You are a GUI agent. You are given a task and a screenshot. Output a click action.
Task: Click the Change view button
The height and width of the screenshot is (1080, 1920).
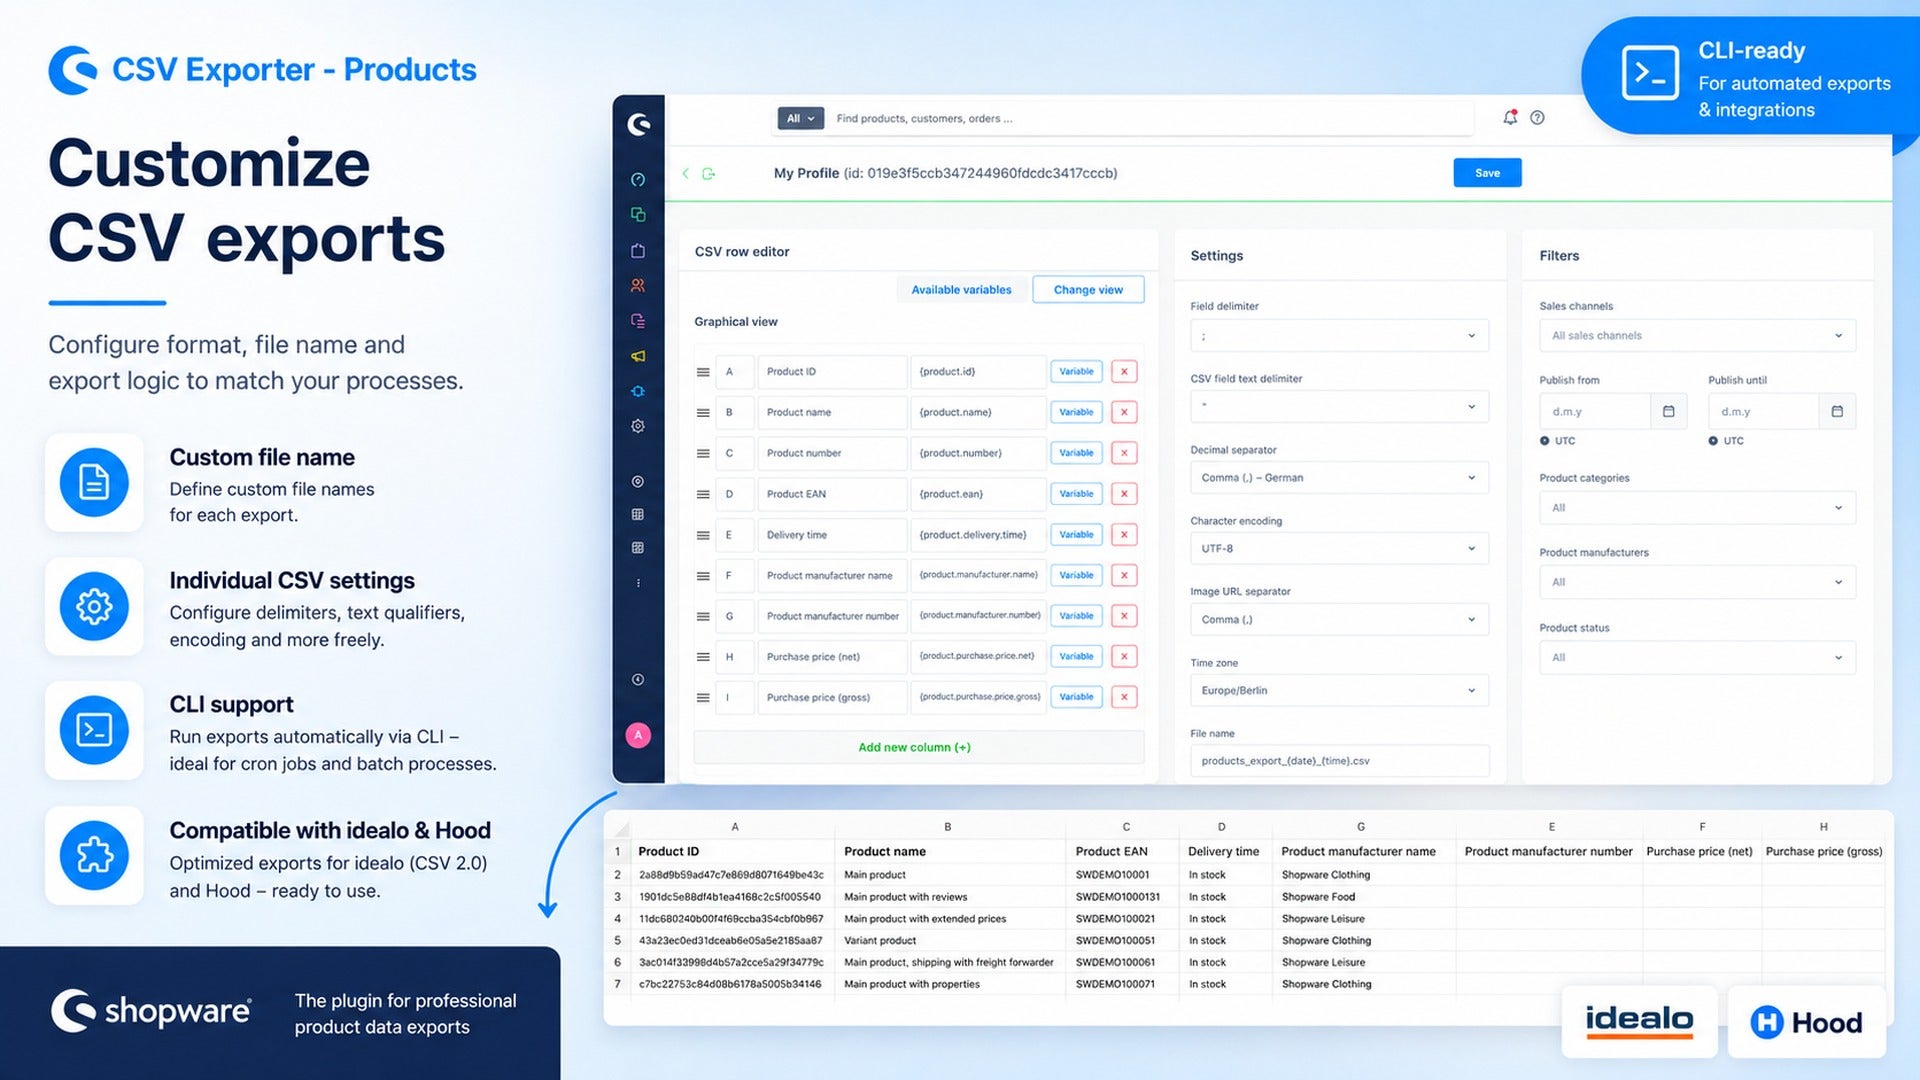point(1088,290)
